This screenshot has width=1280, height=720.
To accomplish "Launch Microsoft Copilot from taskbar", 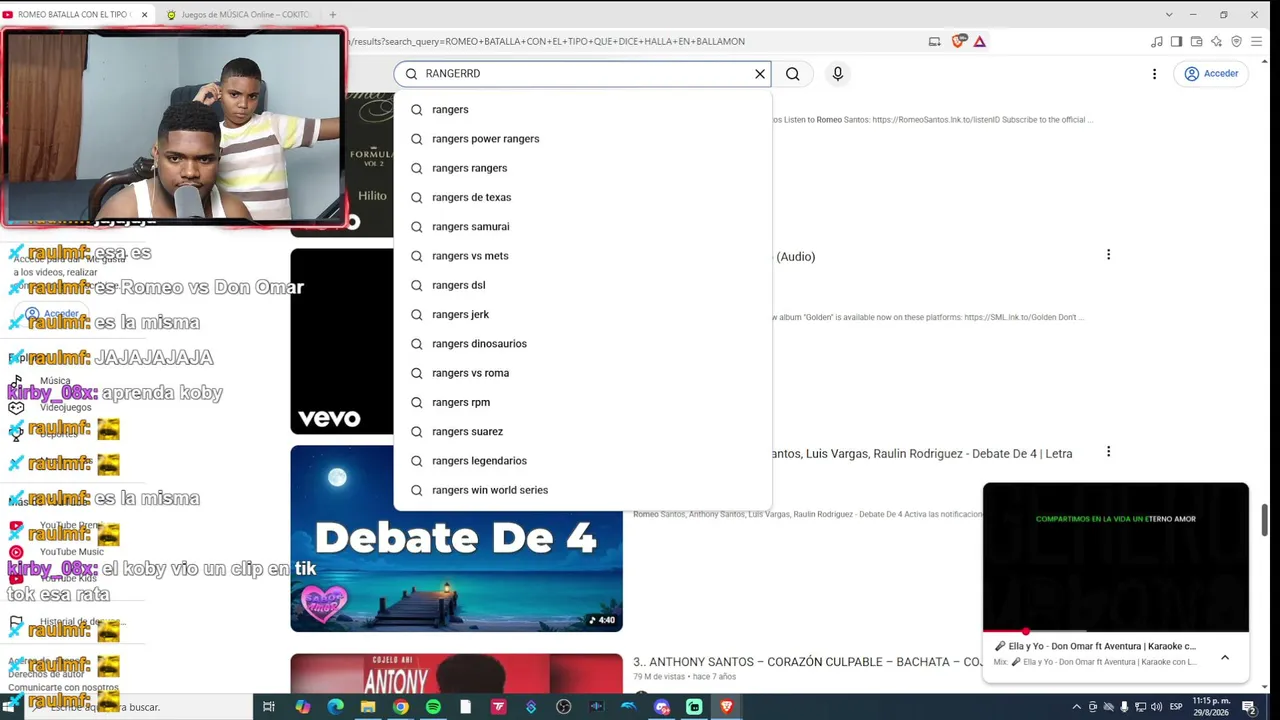I will (x=303, y=707).
